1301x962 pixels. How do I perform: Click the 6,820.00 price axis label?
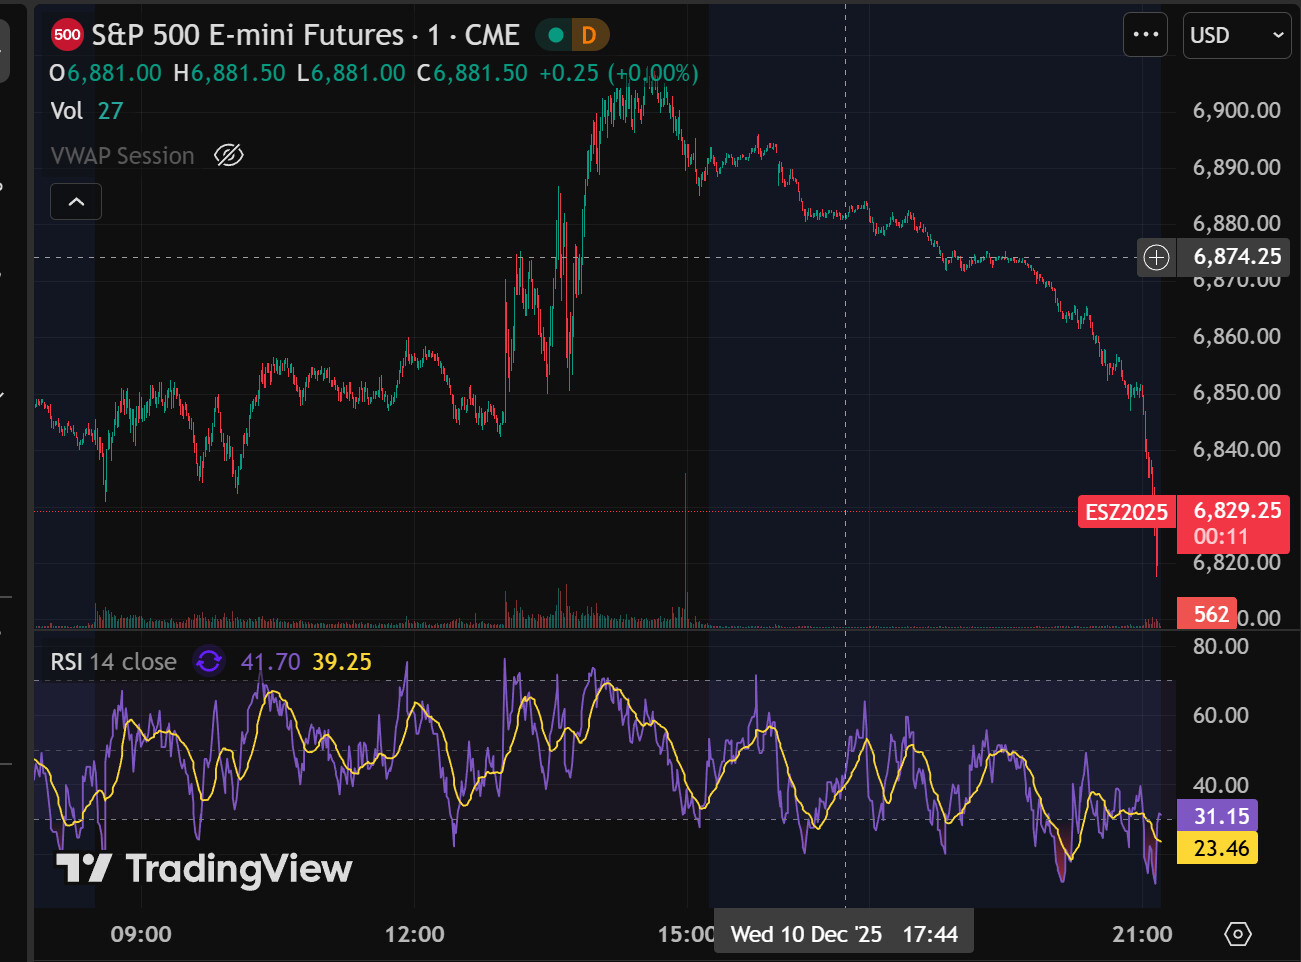(1237, 562)
